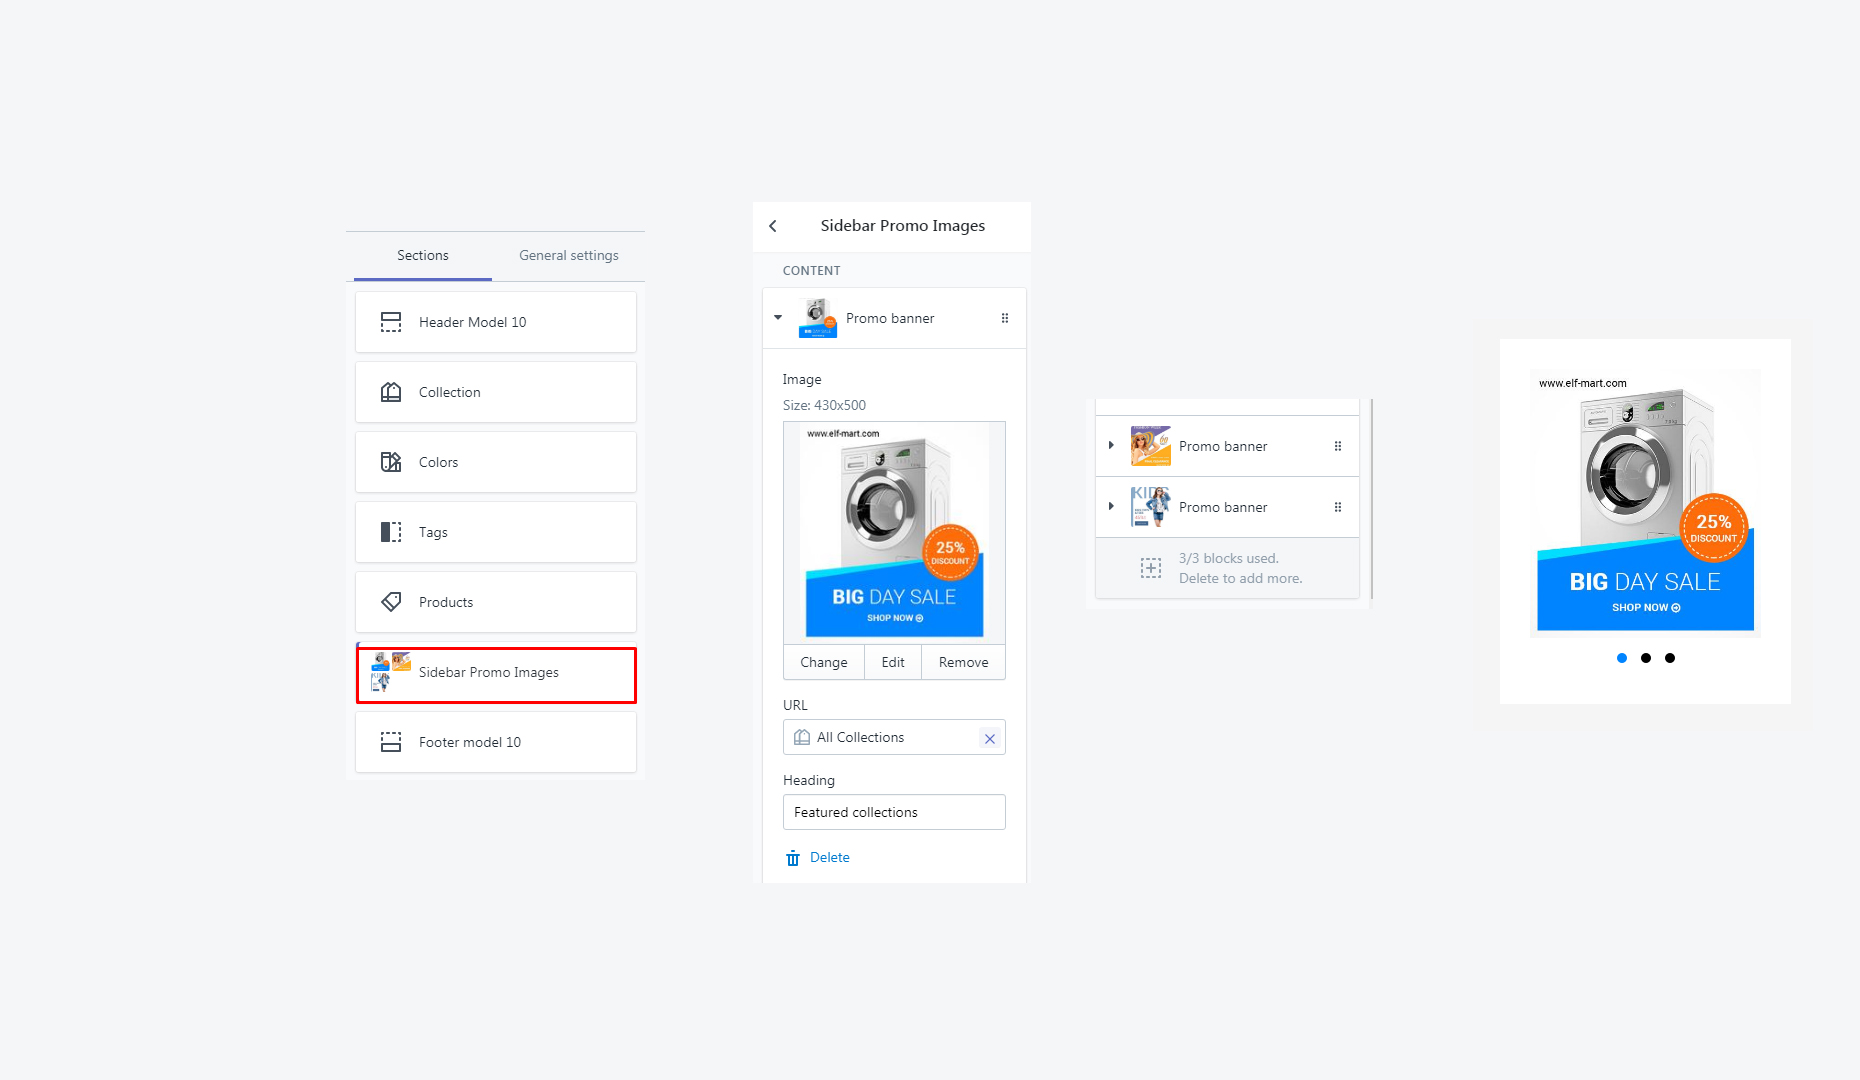Click the Heading input field
Screen dimensions: 1860x1080
click(x=894, y=812)
